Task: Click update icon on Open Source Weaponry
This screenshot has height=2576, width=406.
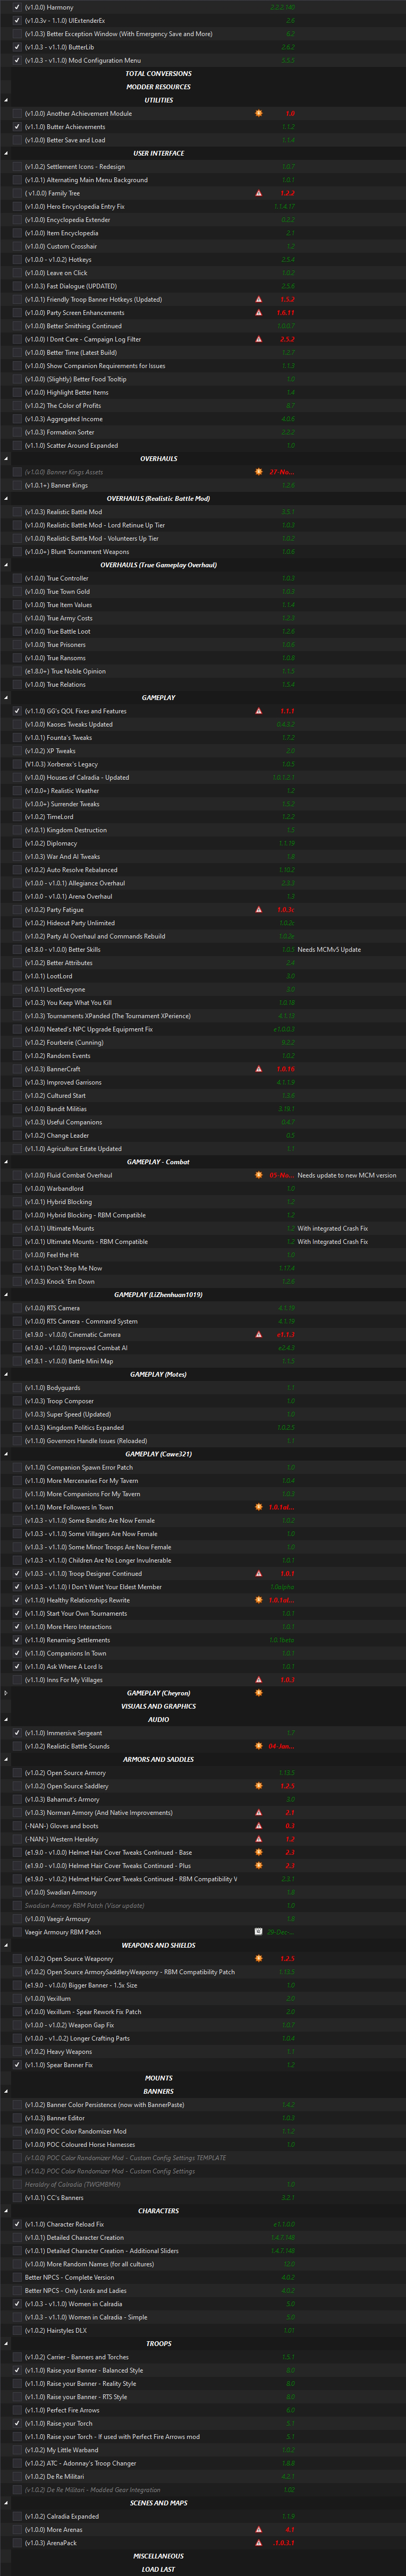Action: pos(259,1958)
